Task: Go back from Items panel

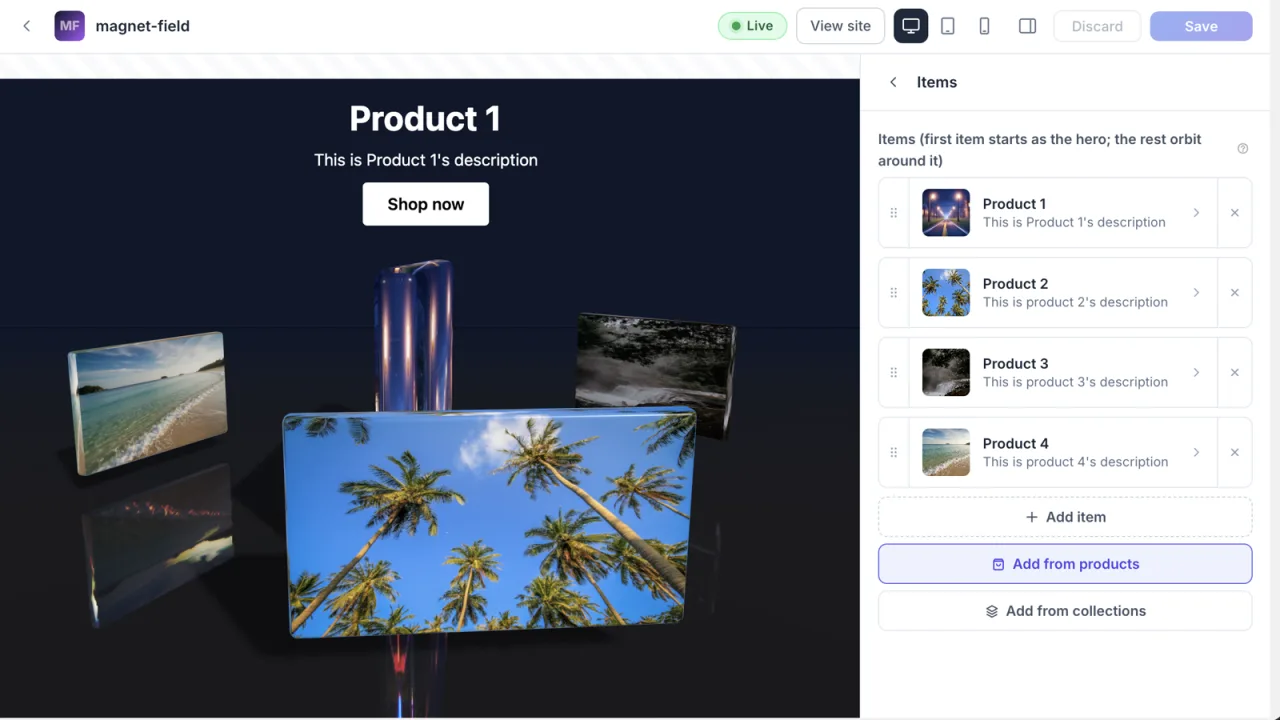Action: point(893,82)
